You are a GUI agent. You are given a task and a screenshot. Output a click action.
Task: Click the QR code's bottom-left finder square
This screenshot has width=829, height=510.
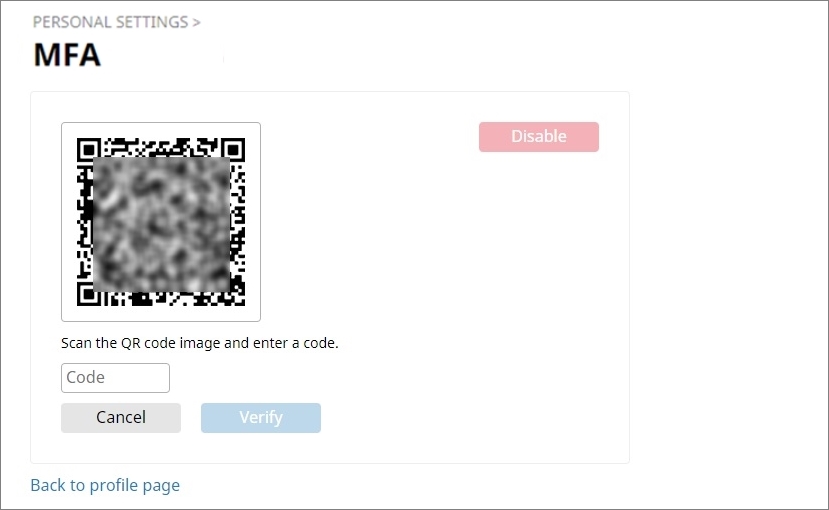coord(89,294)
